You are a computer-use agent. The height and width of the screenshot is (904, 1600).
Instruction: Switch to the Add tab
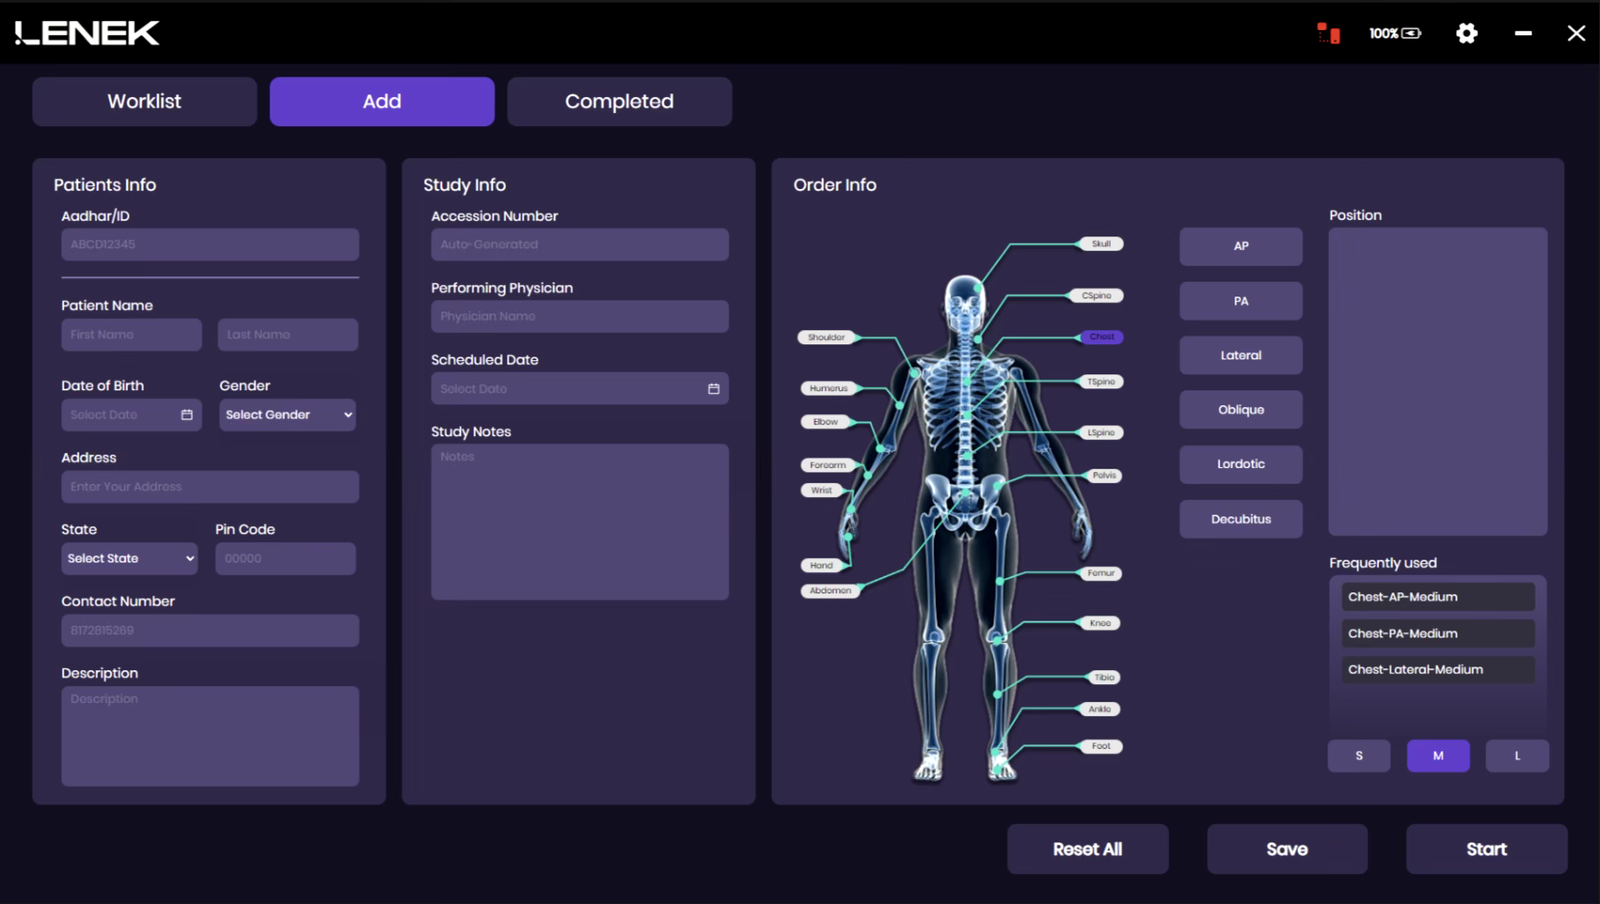[x=382, y=101]
